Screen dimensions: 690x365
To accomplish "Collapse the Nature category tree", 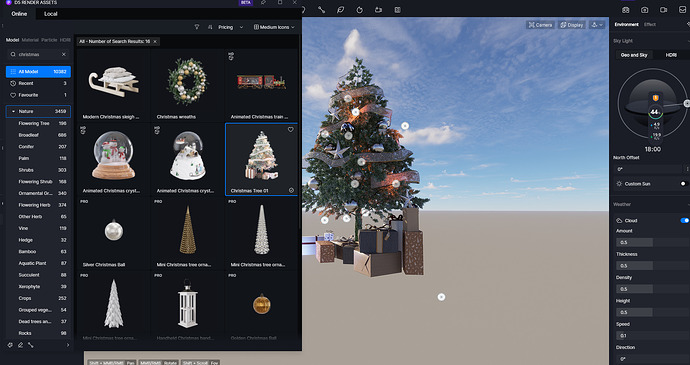I will pos(13,112).
